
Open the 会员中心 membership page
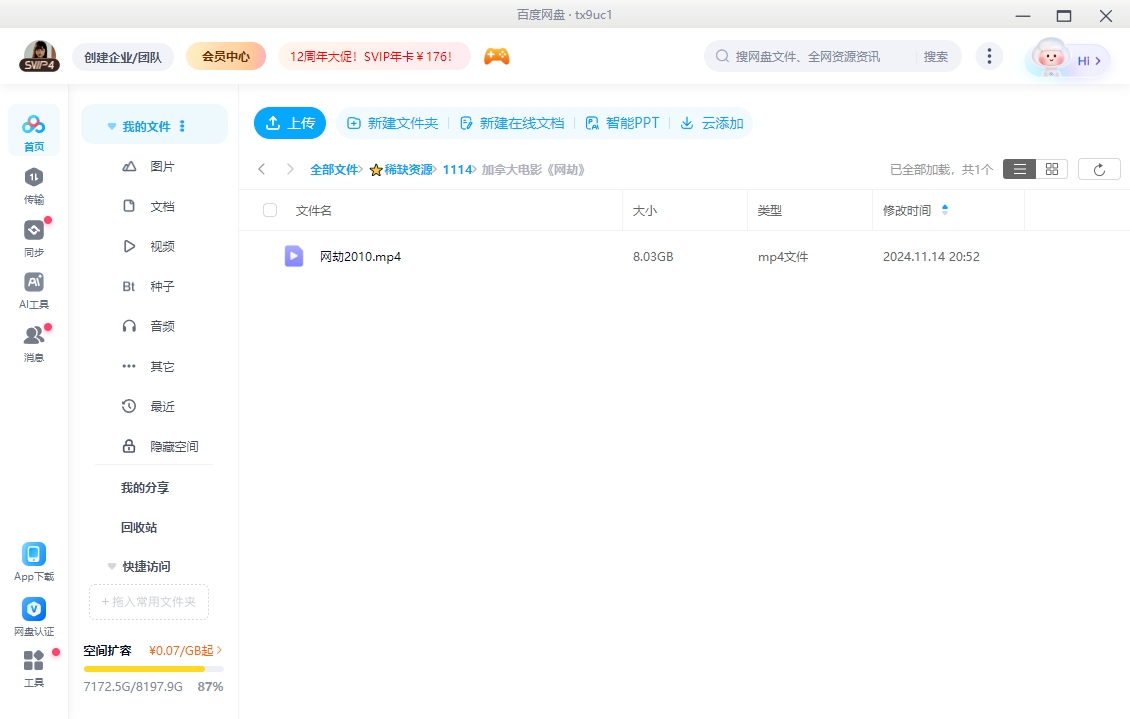point(226,56)
